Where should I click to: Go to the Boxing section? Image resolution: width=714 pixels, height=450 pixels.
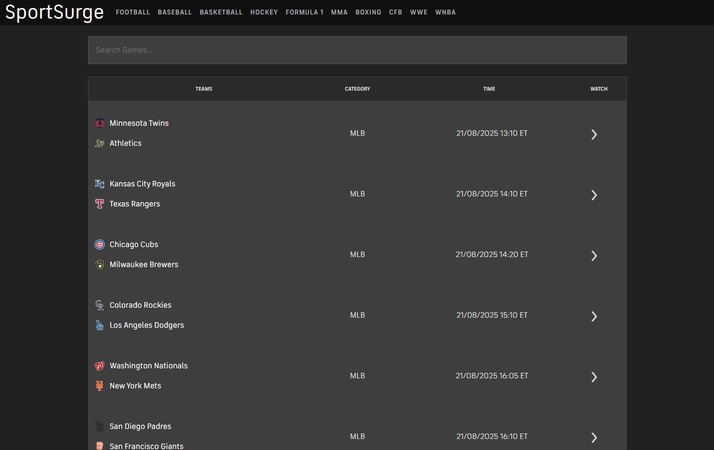[368, 12]
